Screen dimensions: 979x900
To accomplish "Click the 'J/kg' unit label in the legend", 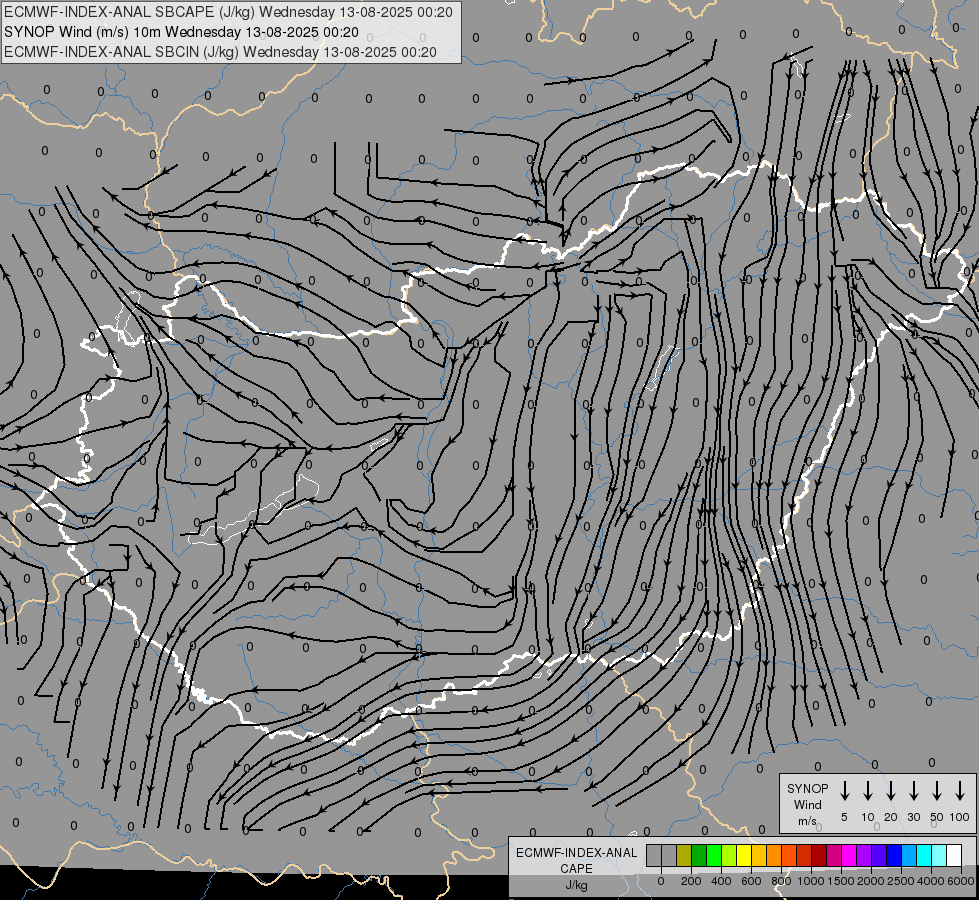I will (x=576, y=885).
